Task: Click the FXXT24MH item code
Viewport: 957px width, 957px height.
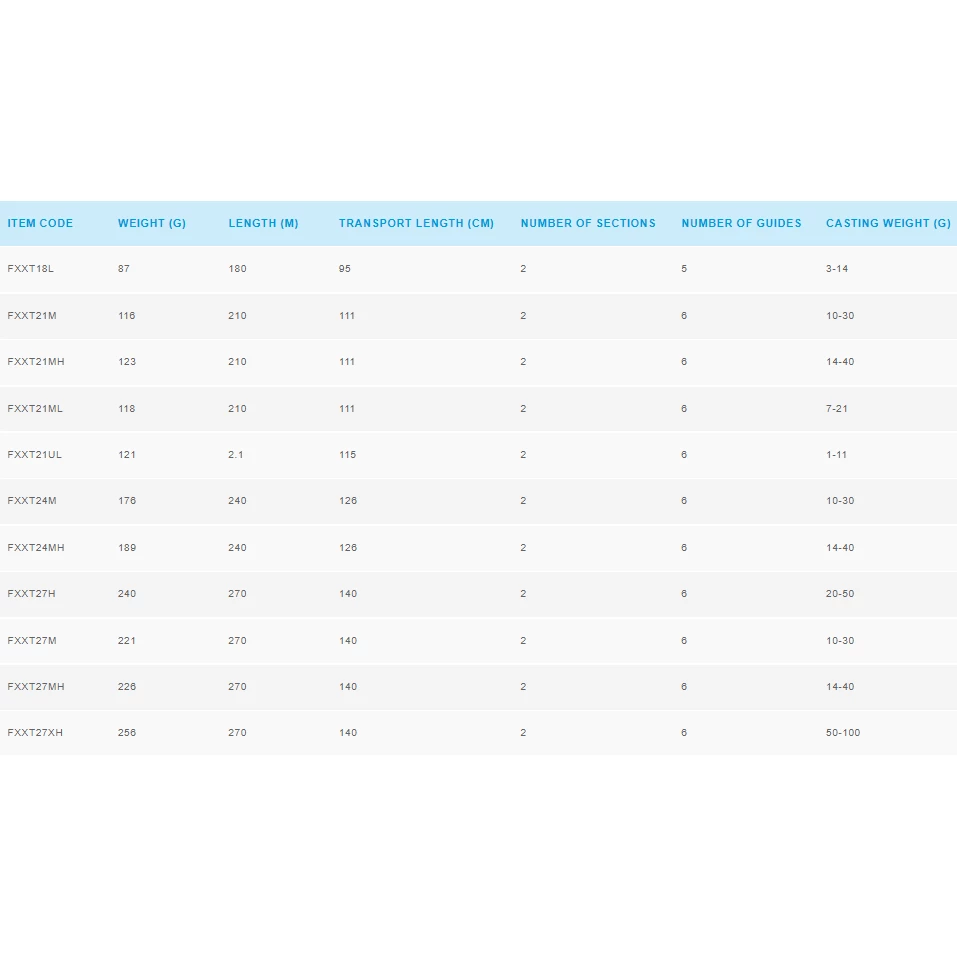Action: 36,548
